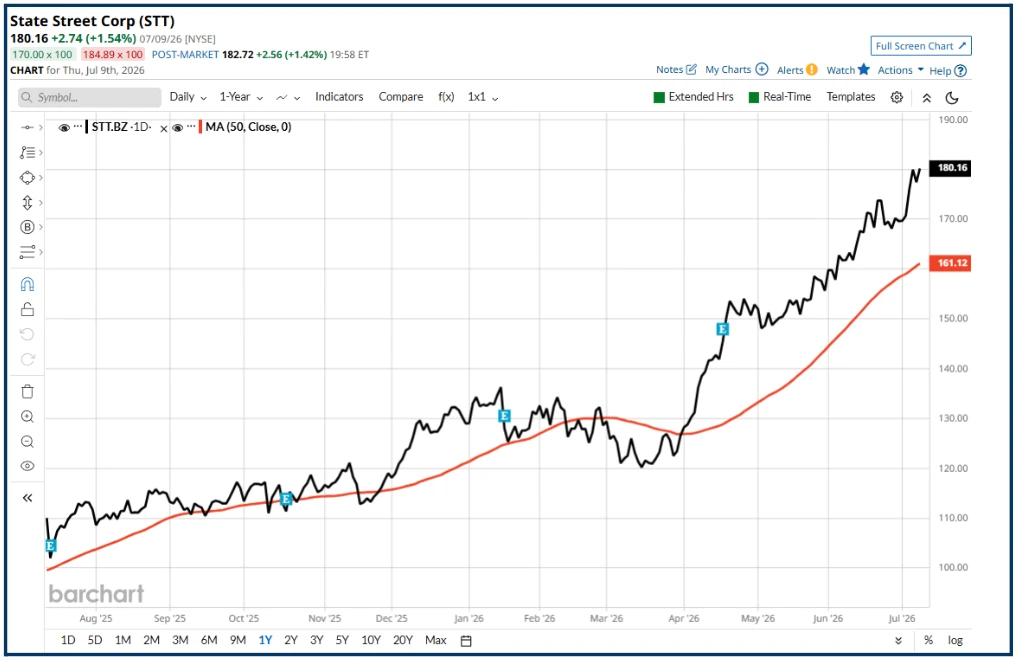Select the 5D range tab

click(95, 640)
